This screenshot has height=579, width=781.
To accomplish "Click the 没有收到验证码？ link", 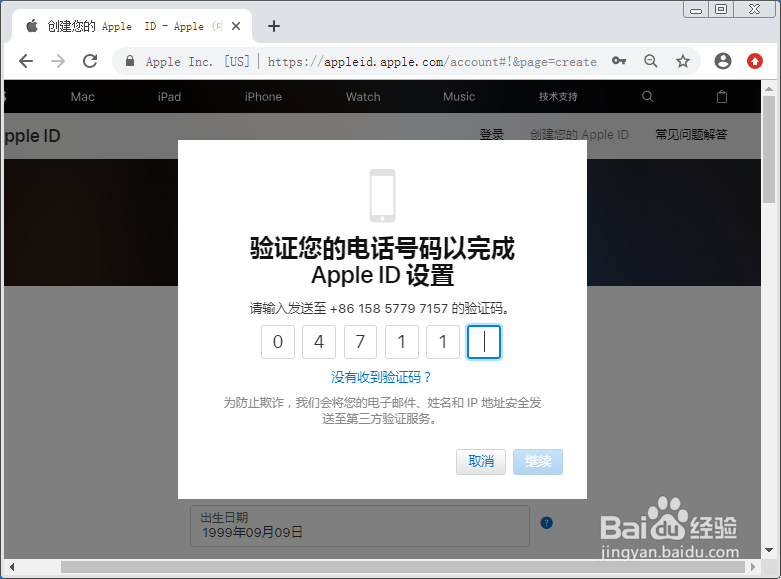I will point(382,377).
